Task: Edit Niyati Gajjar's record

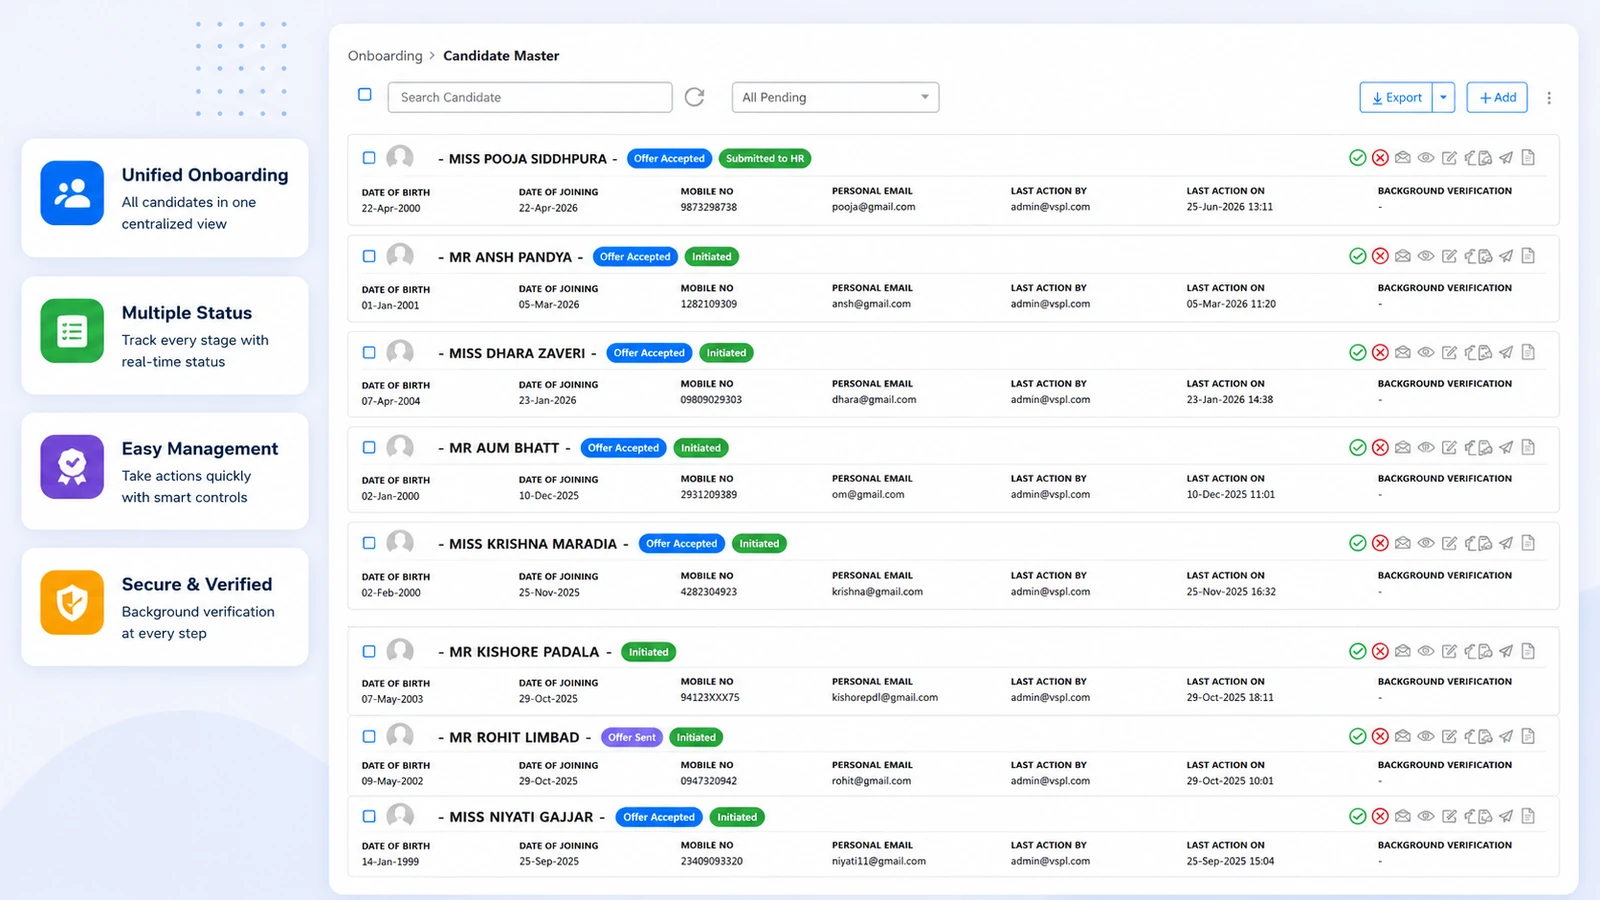Action: tap(1449, 816)
